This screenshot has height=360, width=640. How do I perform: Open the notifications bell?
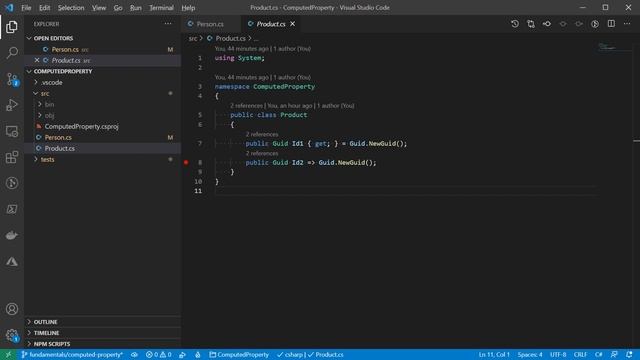[x=629, y=355]
